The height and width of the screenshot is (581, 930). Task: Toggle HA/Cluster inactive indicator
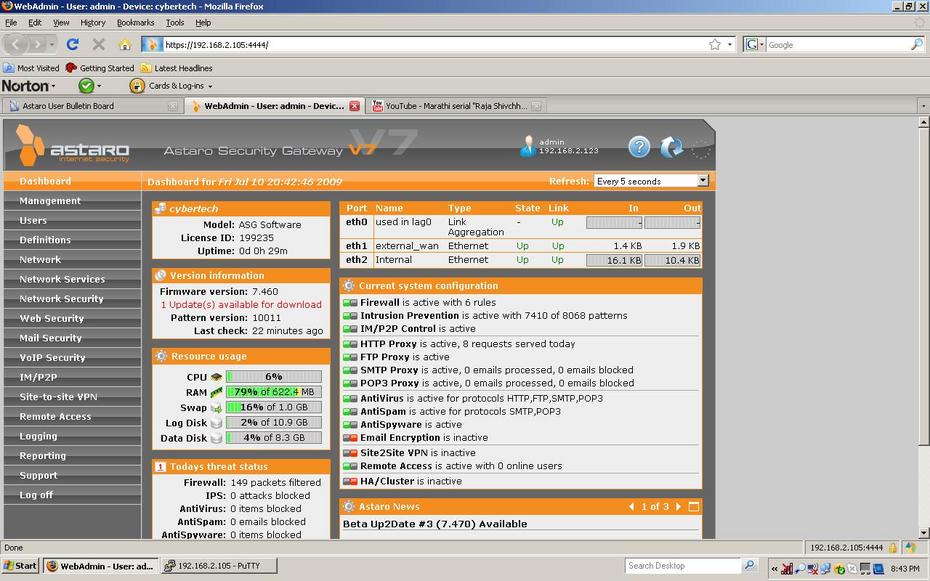350,481
